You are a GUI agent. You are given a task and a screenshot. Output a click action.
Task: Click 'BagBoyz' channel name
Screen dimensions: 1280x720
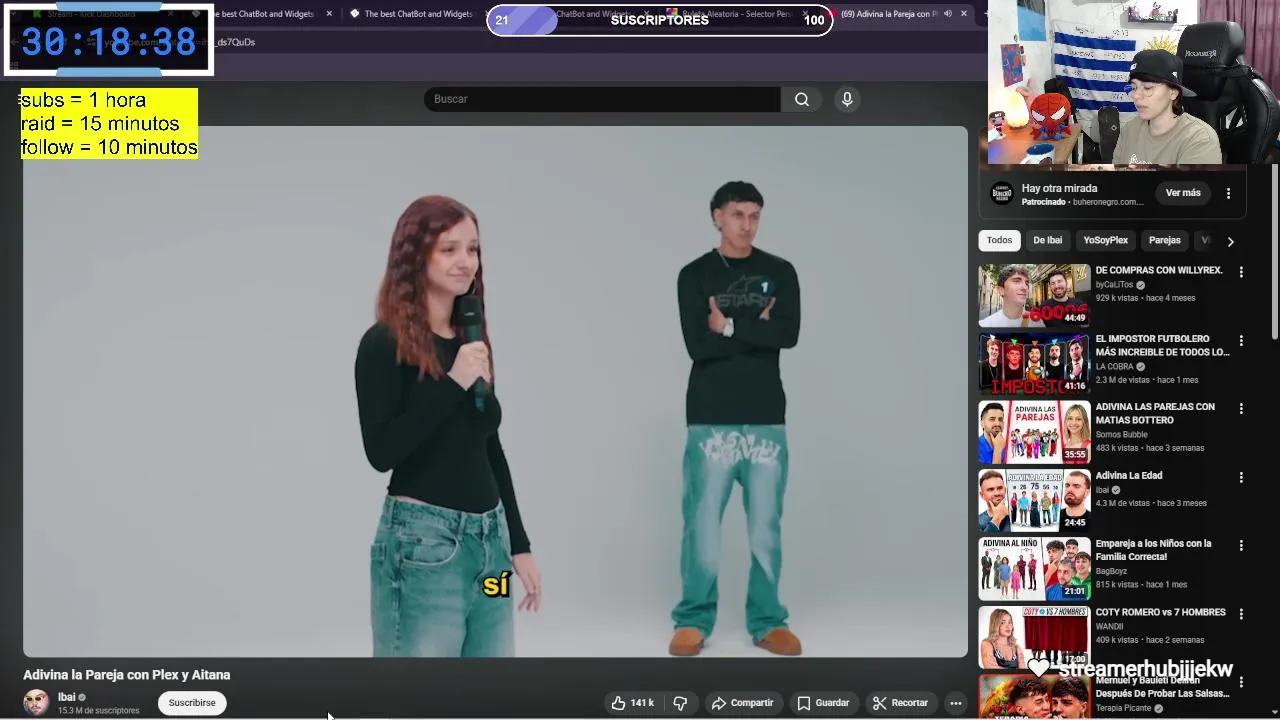1112,571
